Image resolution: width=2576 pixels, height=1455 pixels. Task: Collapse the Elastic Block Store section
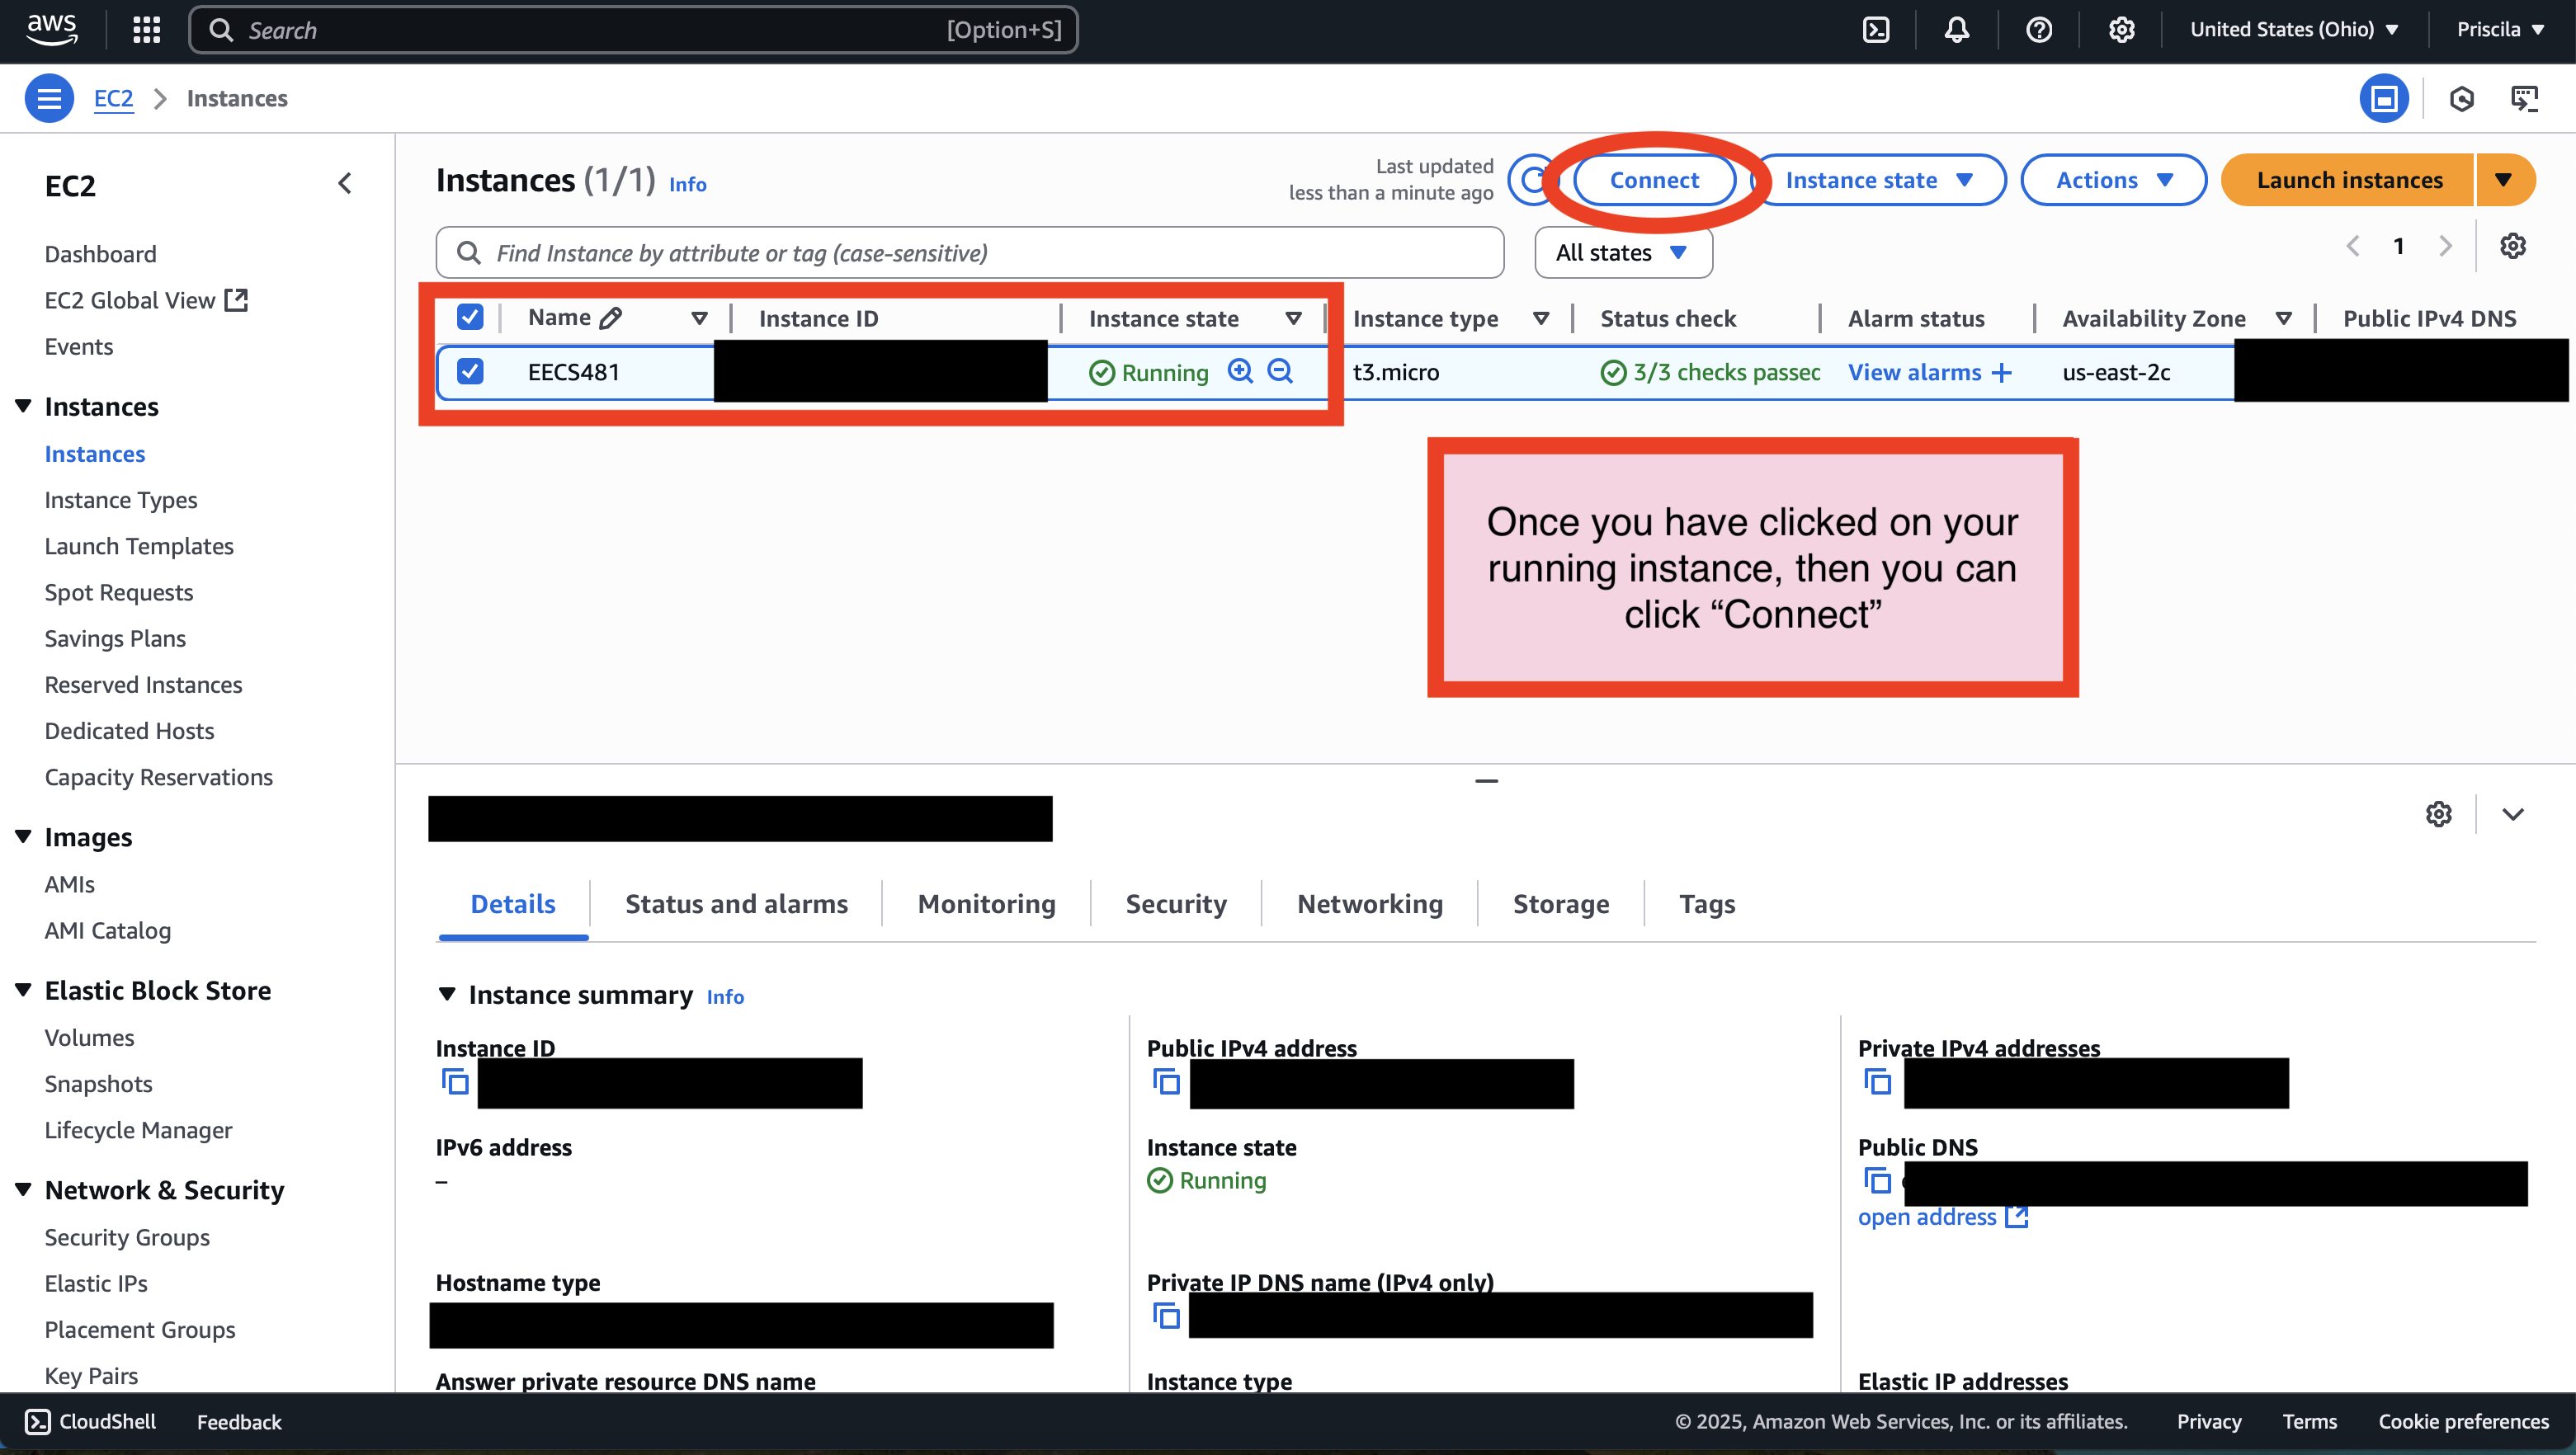point(23,990)
